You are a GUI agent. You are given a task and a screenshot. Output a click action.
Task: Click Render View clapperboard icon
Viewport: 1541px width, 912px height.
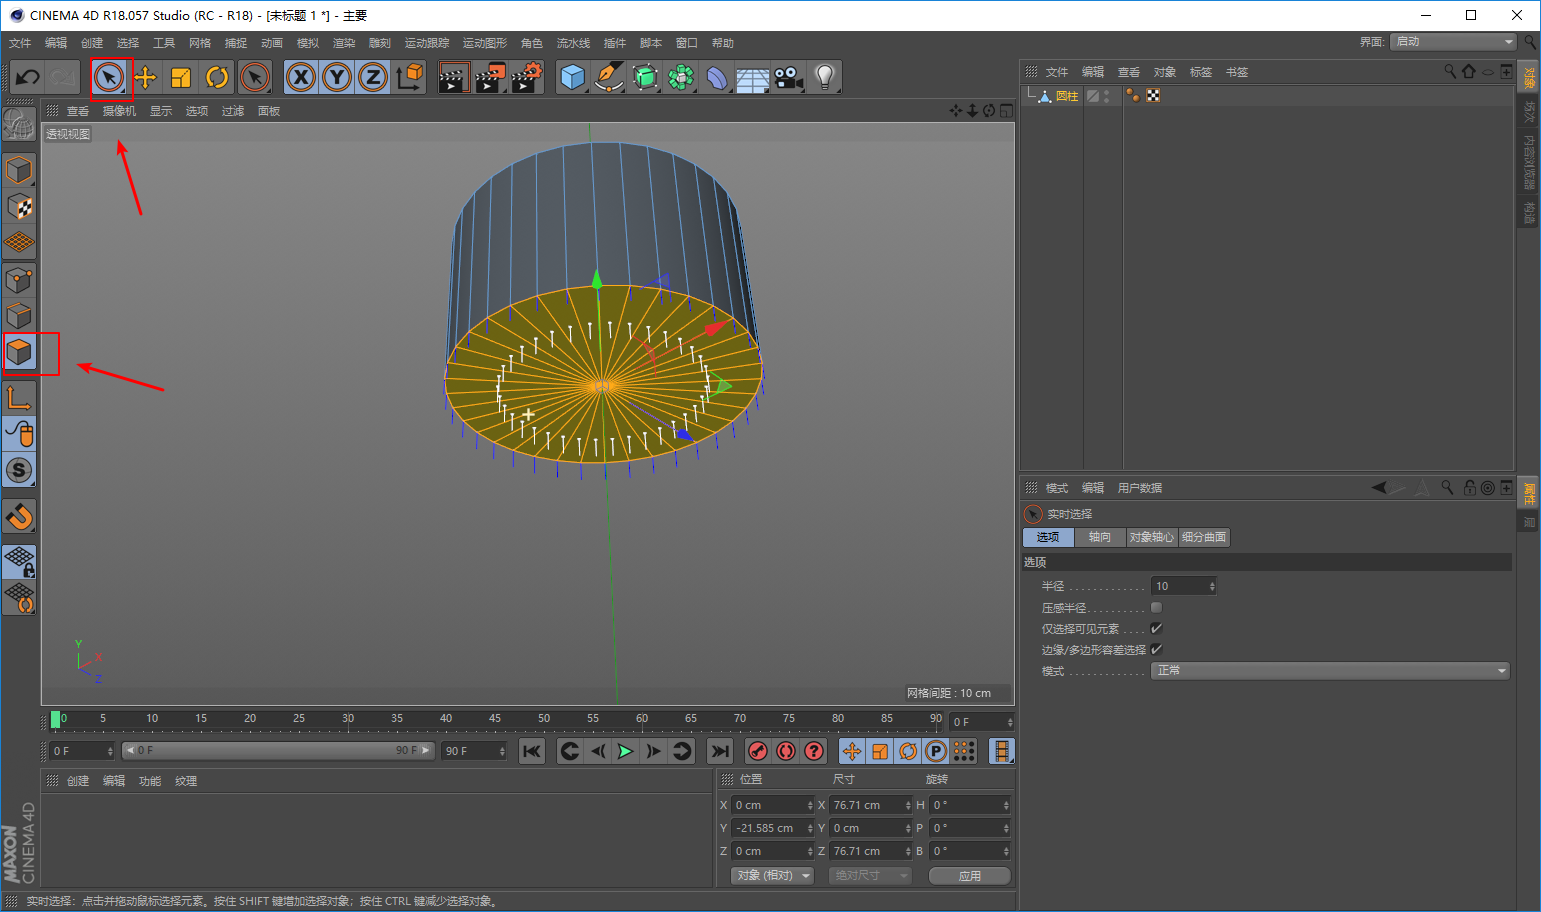click(x=453, y=77)
